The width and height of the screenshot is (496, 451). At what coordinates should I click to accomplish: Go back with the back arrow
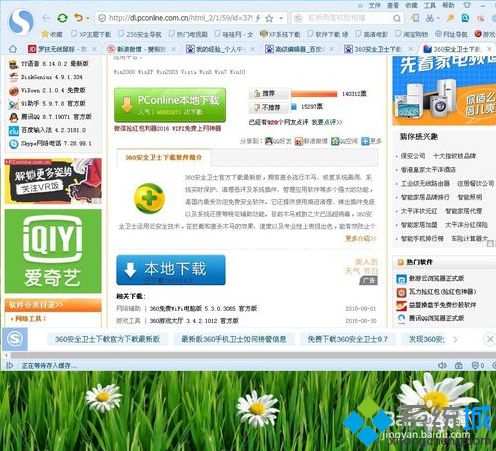[46, 18]
